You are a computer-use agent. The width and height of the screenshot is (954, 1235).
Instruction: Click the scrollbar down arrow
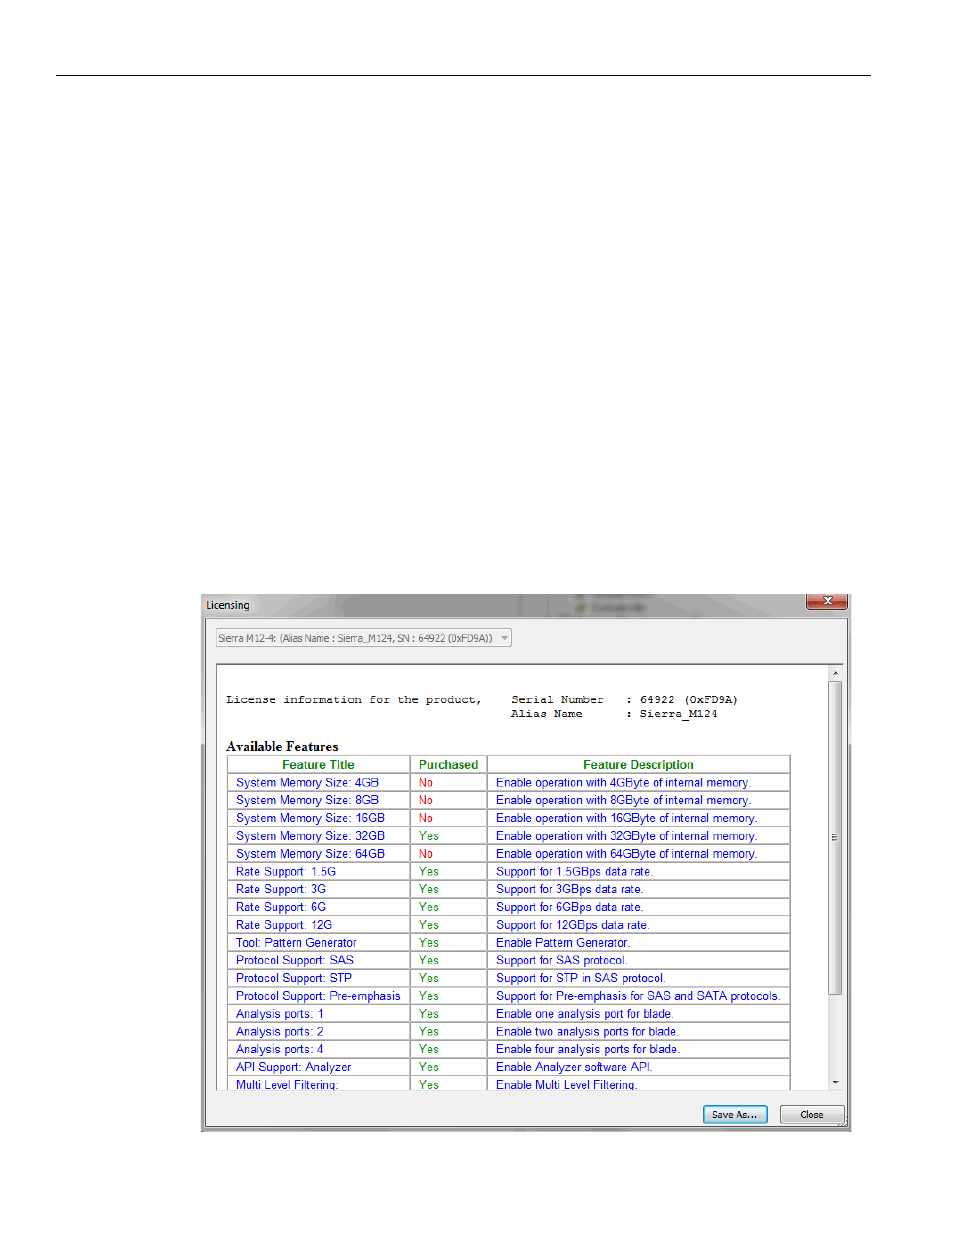point(835,1082)
